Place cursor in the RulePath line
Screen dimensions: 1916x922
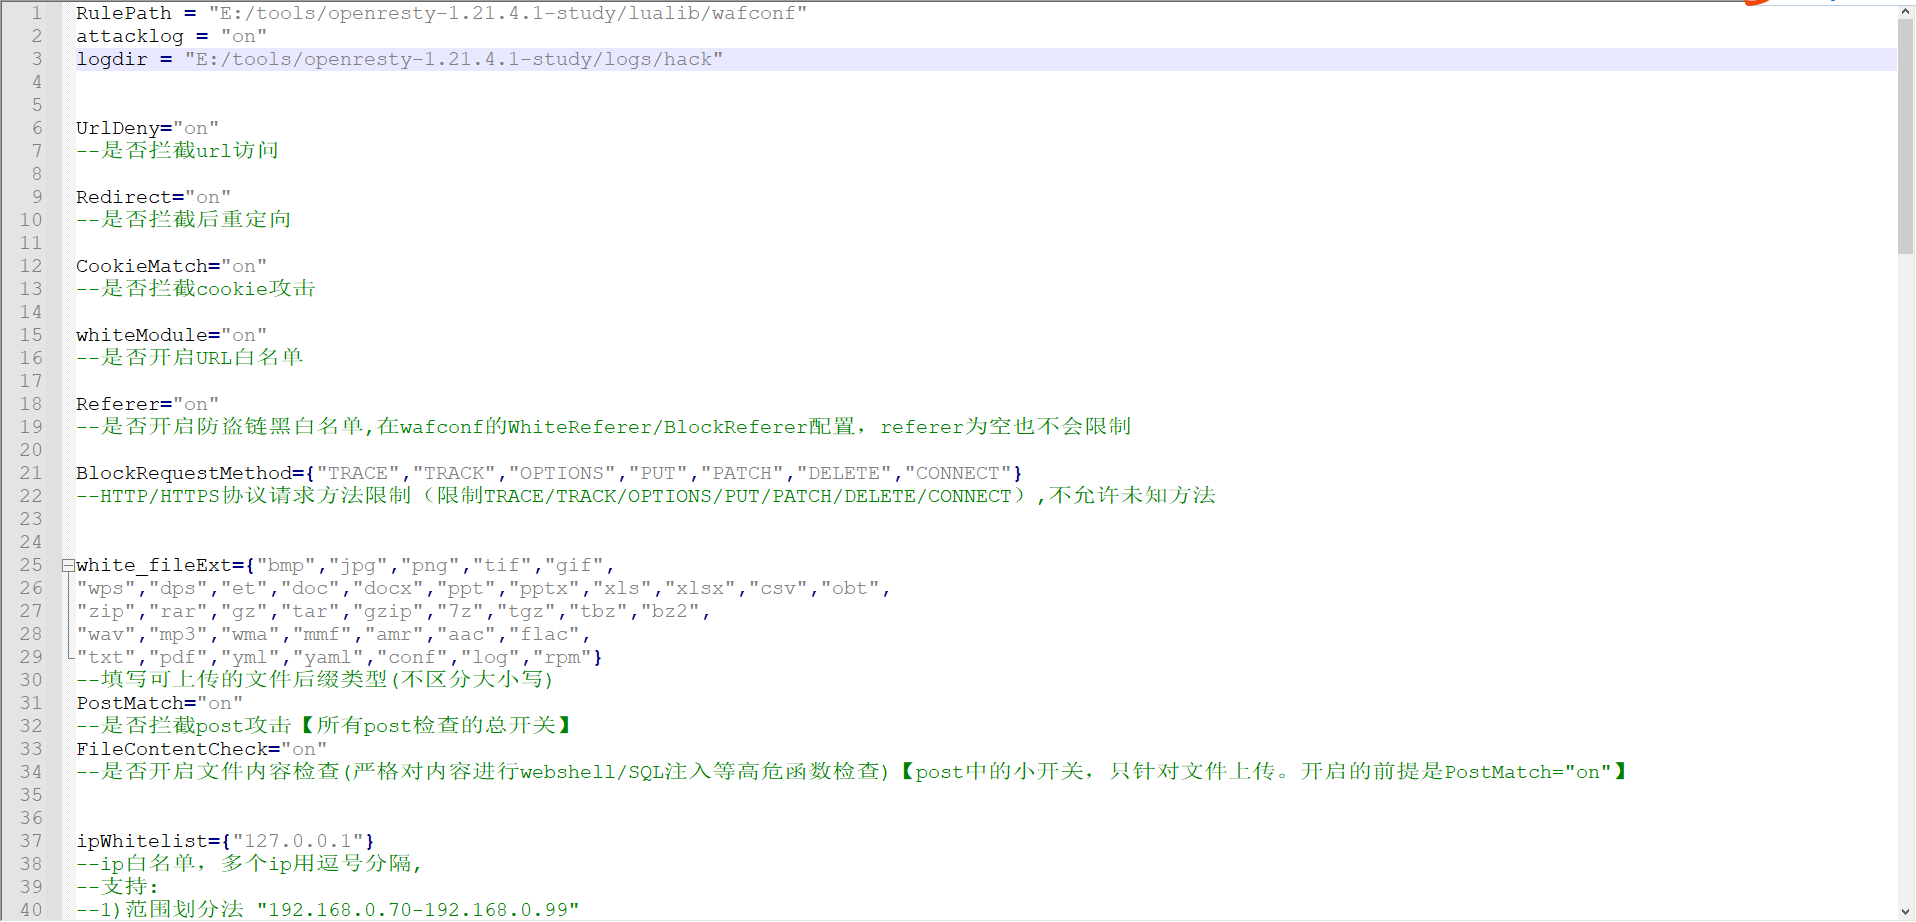(x=441, y=13)
